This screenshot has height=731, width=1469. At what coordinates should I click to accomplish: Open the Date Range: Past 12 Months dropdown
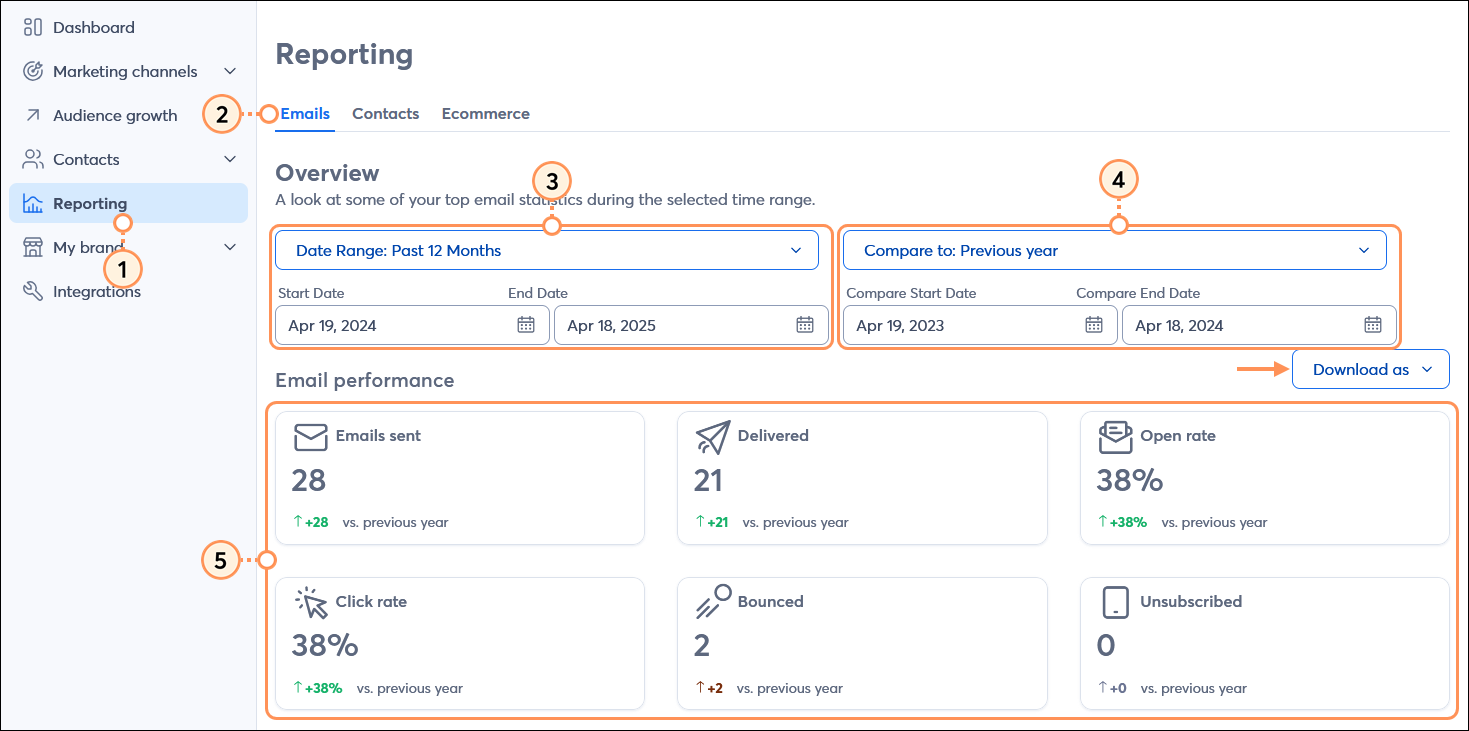(x=547, y=250)
